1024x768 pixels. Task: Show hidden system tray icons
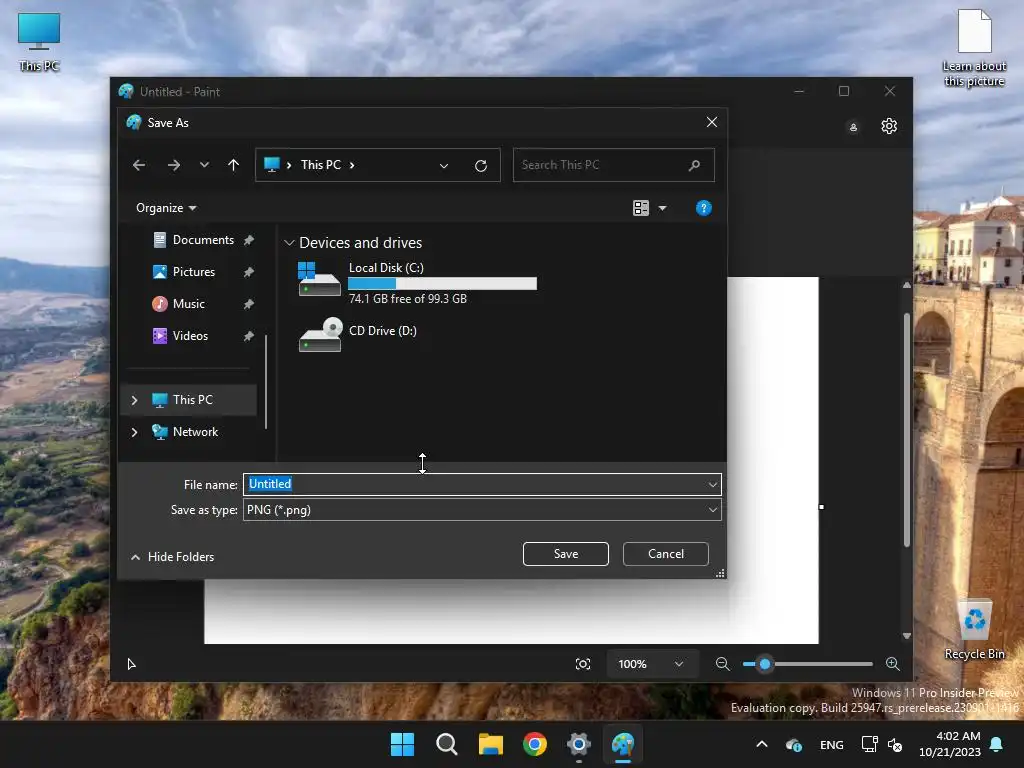tap(761, 744)
